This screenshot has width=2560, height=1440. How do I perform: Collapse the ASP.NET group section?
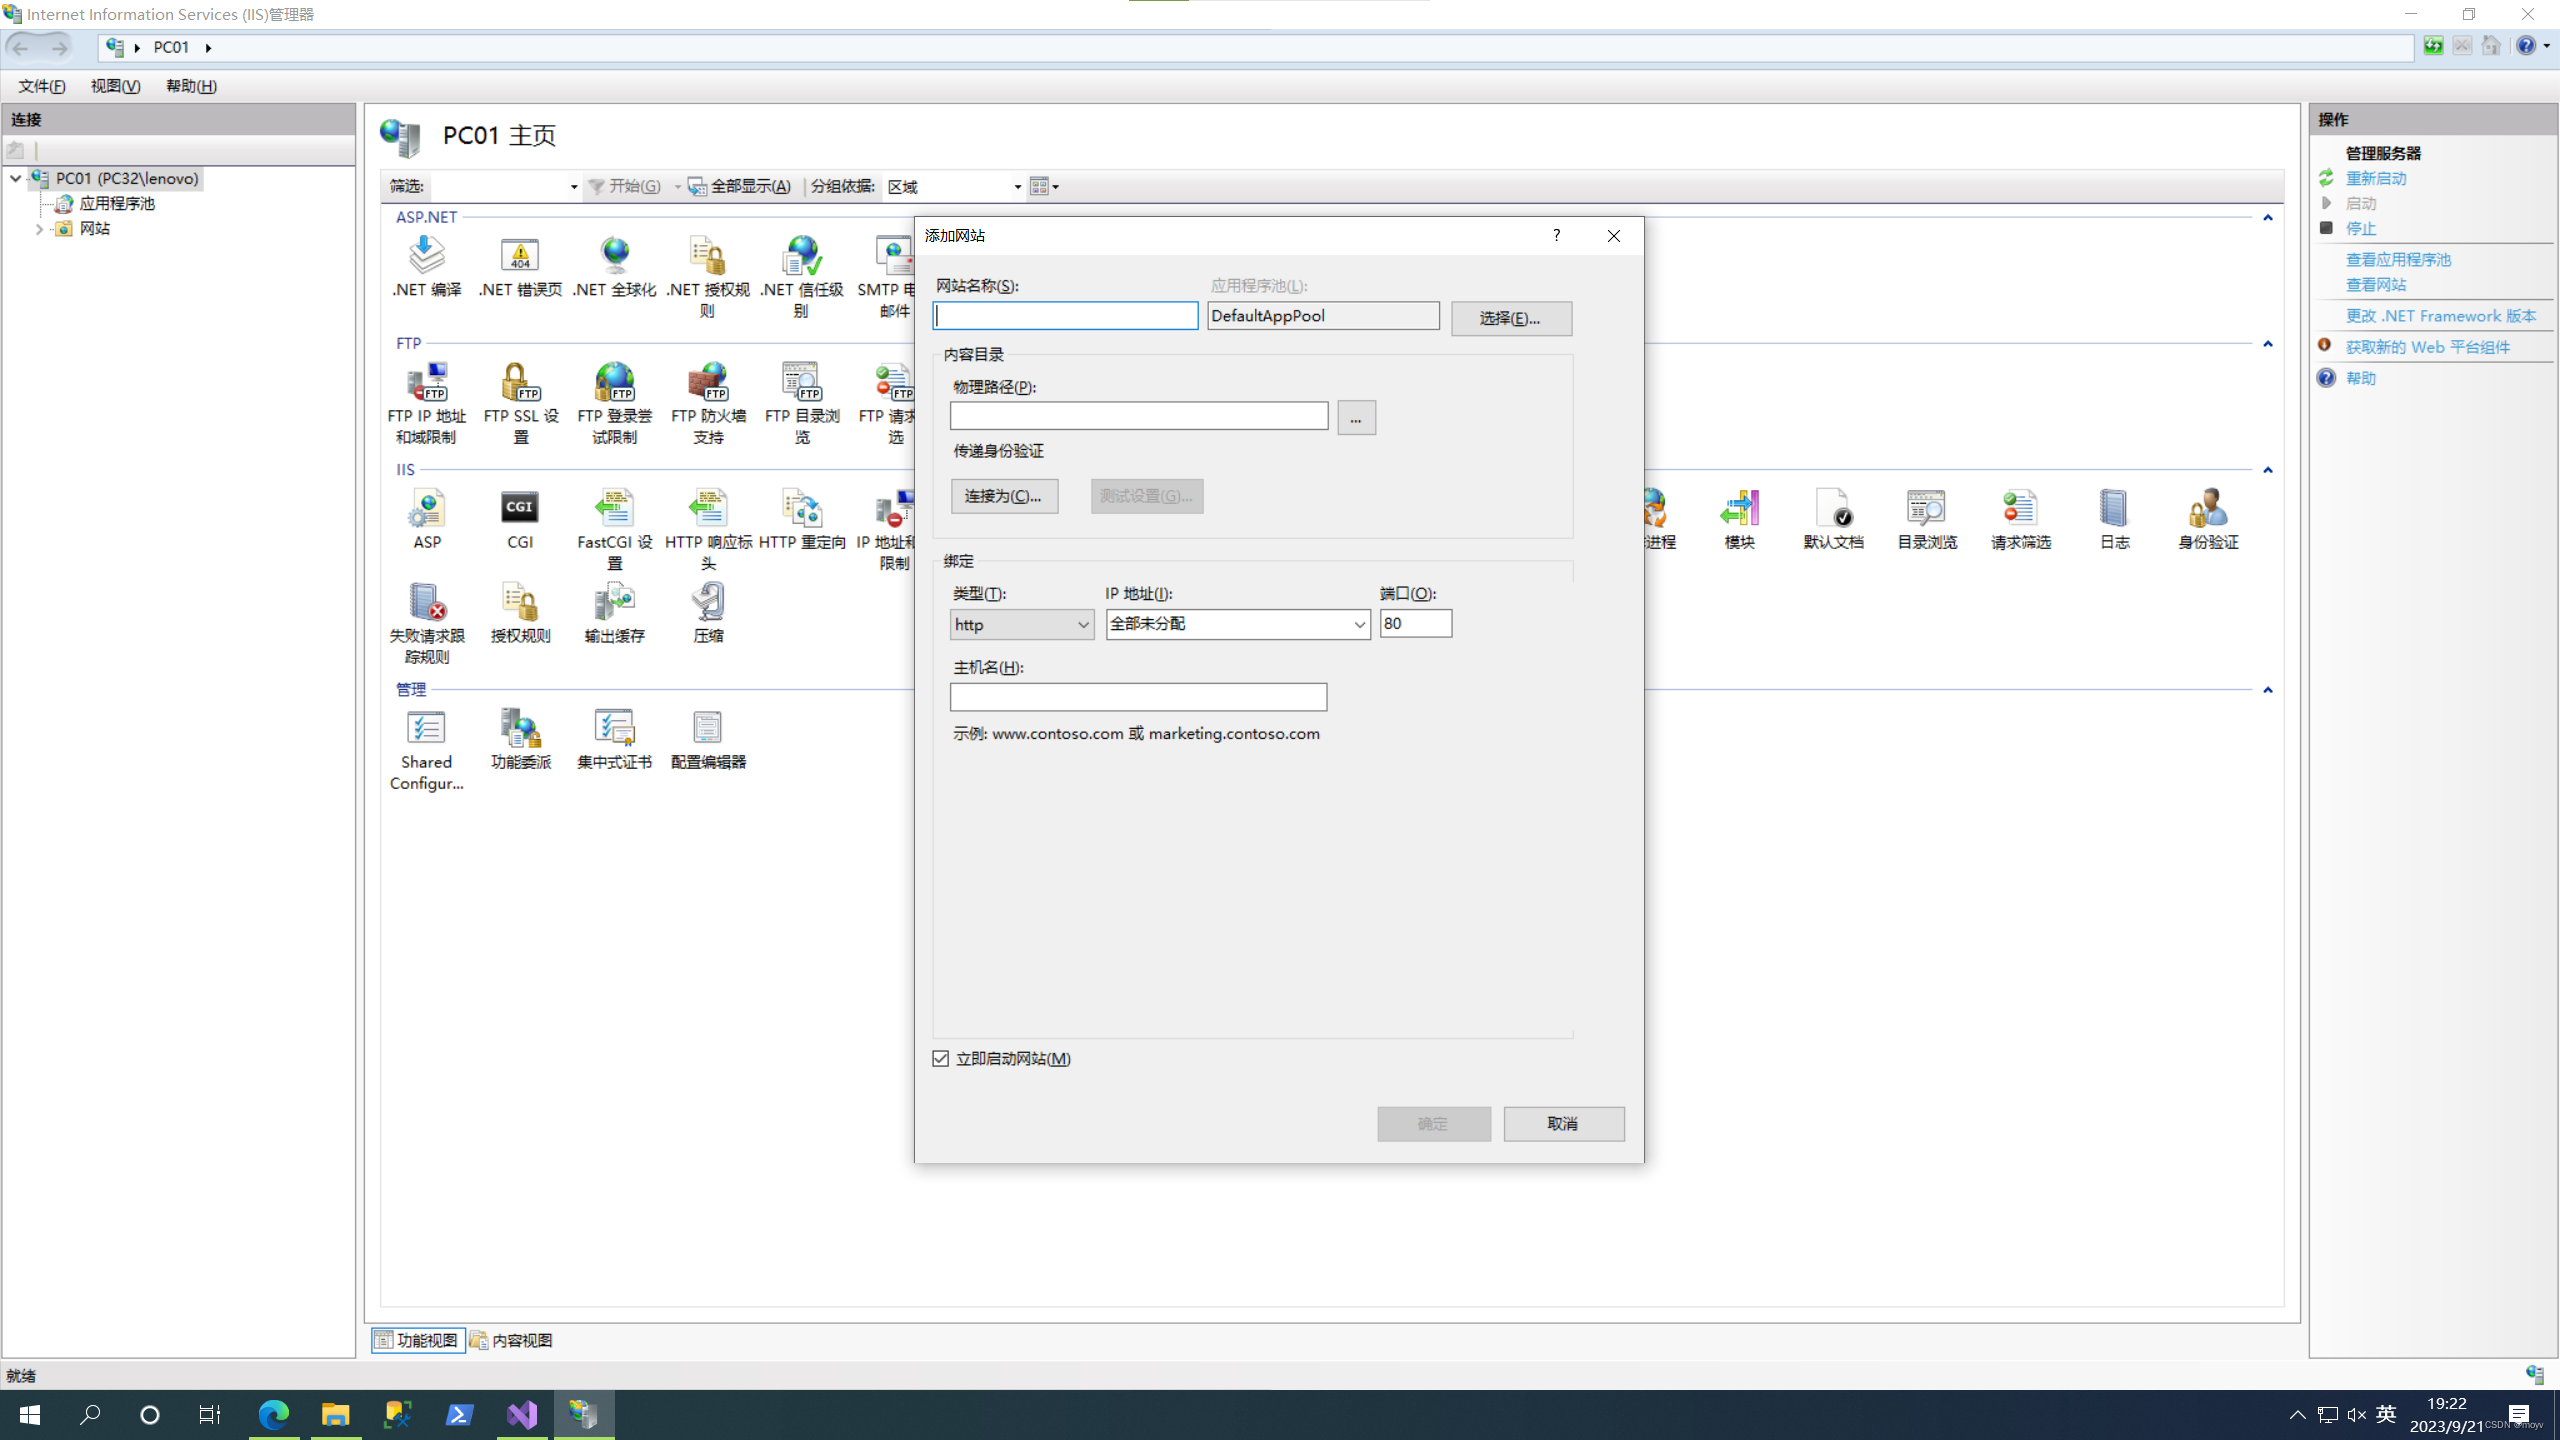point(2267,218)
